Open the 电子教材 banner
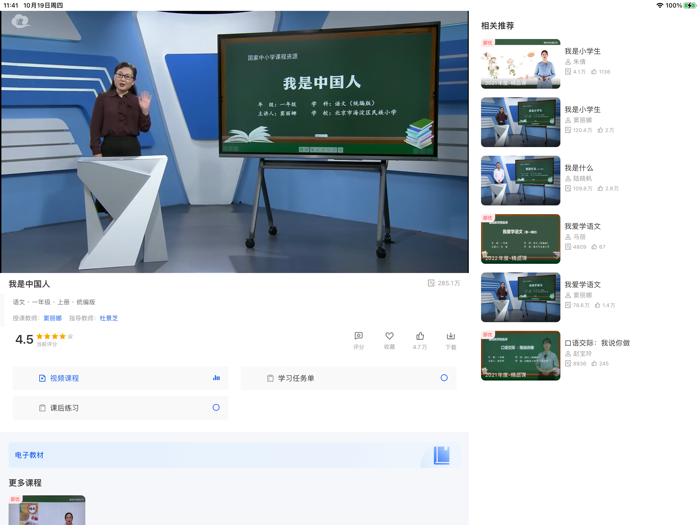Viewport: 700px width, 525px height. 235,455
